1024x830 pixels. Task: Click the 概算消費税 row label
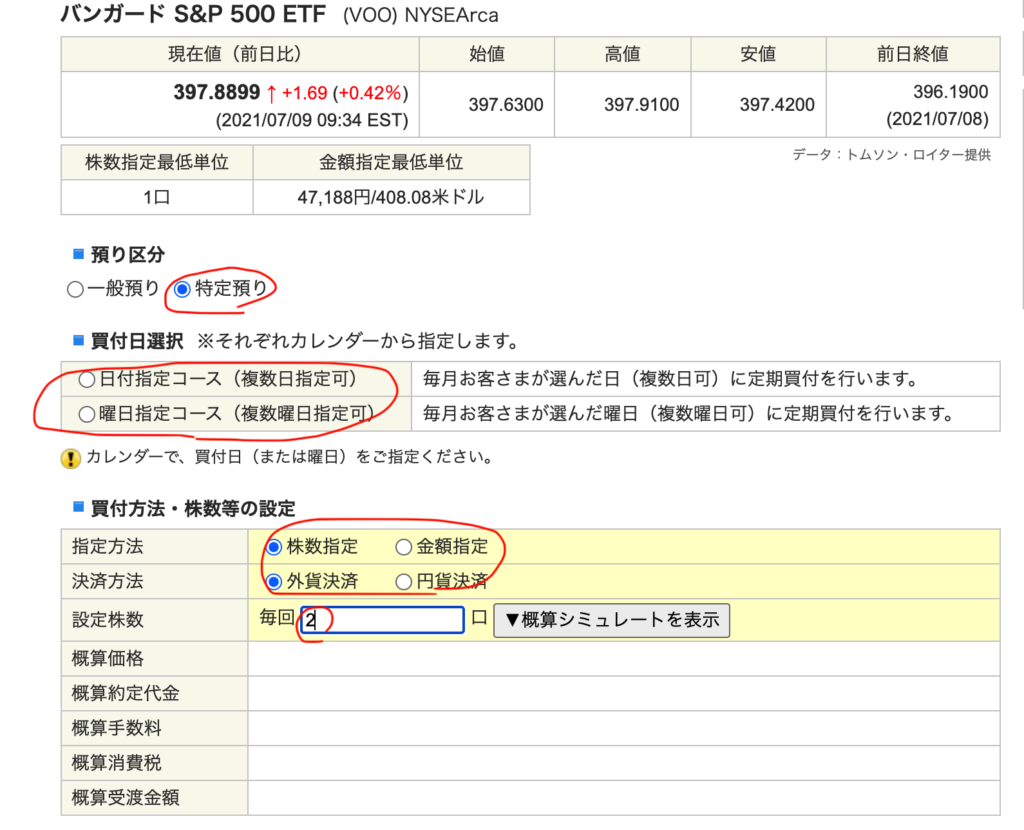(116, 762)
